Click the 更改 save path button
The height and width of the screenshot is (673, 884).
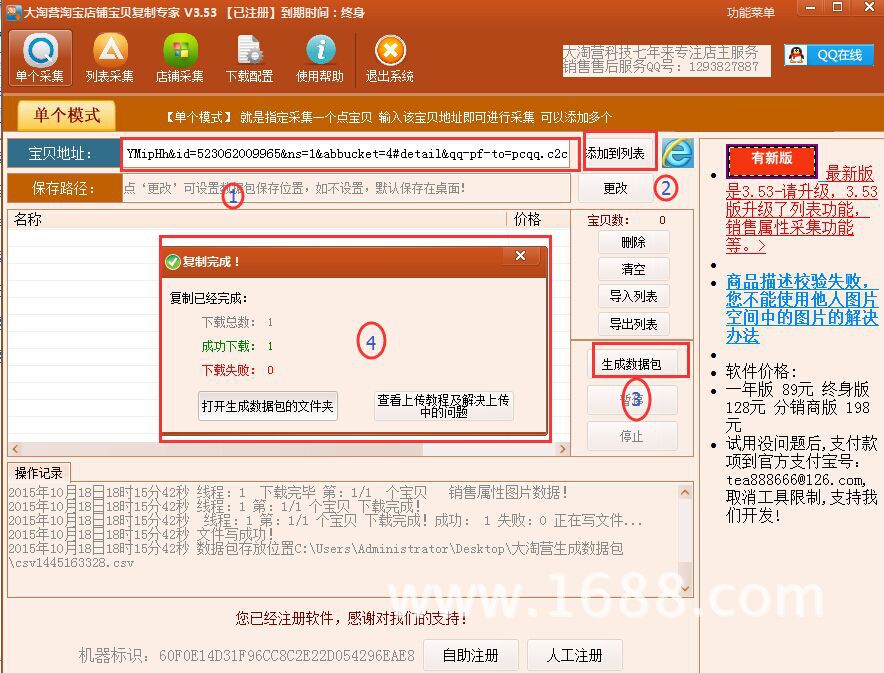615,188
